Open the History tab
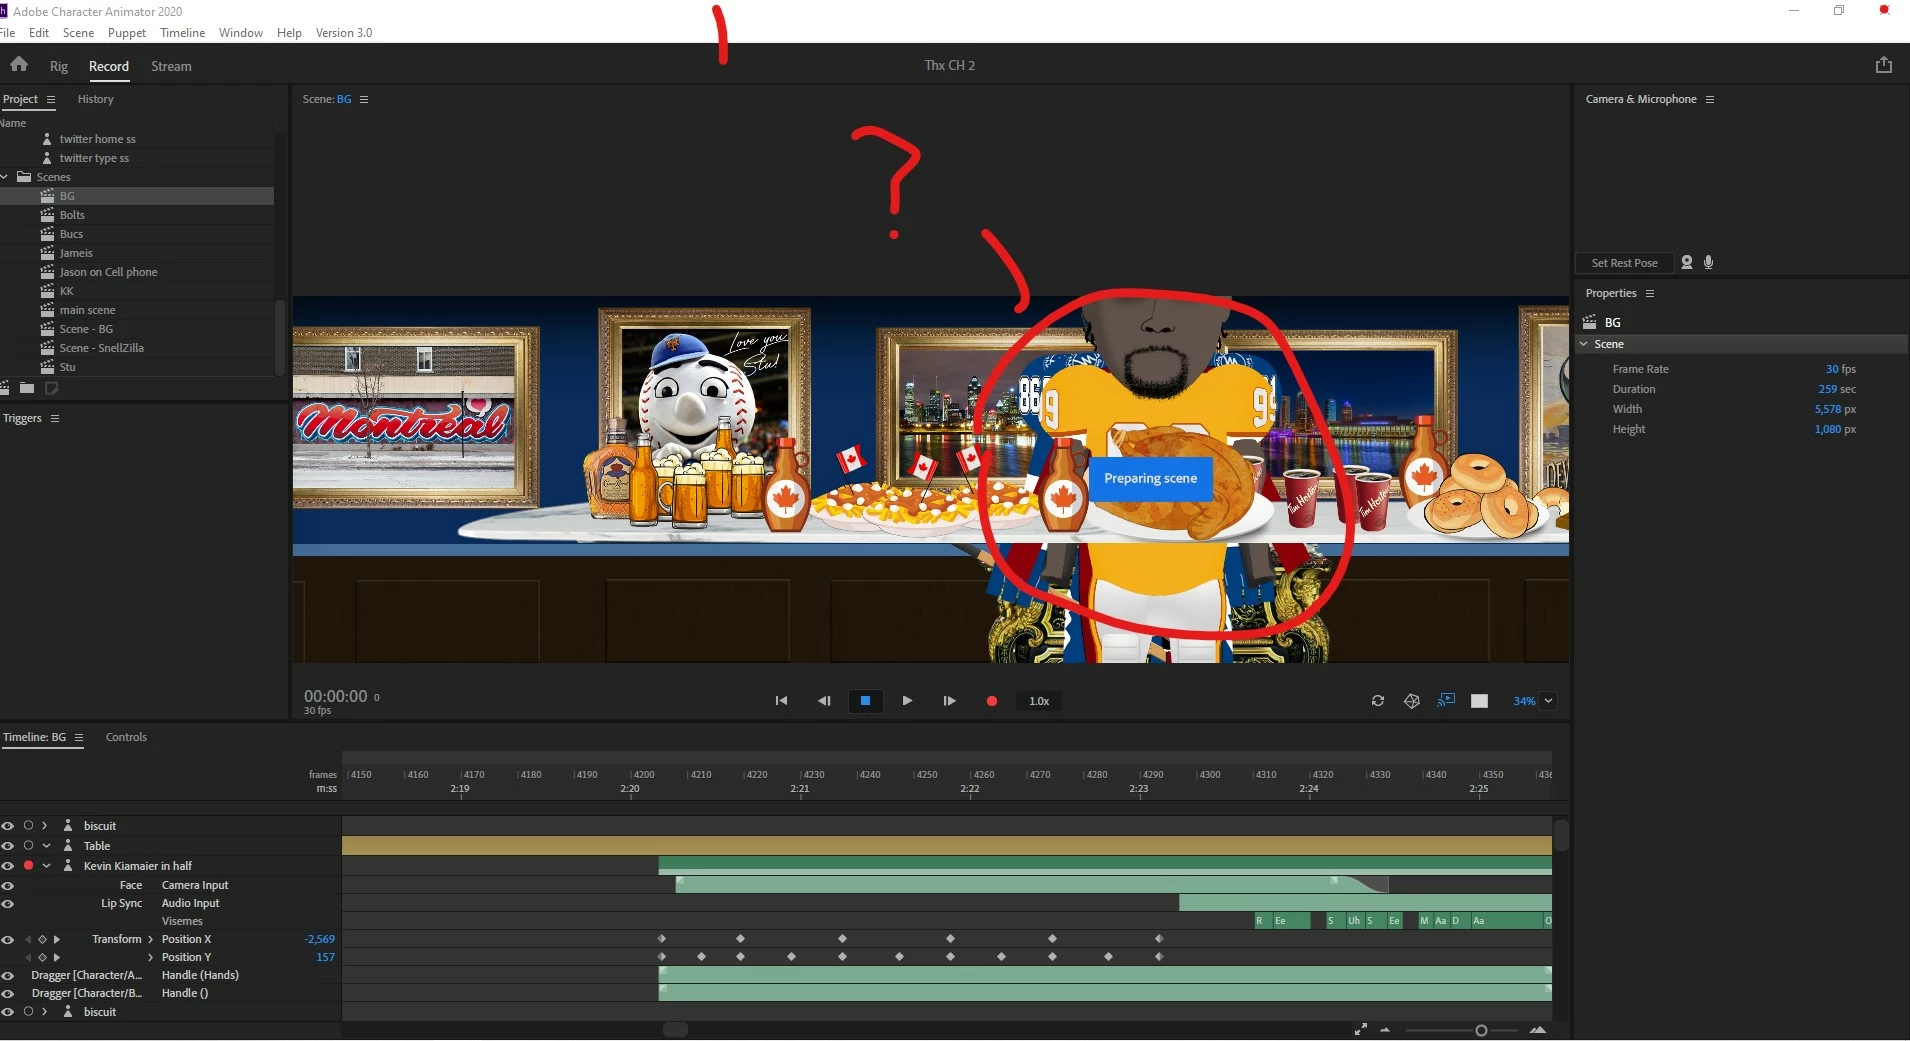This screenshot has height=1041, width=1910. tap(96, 99)
